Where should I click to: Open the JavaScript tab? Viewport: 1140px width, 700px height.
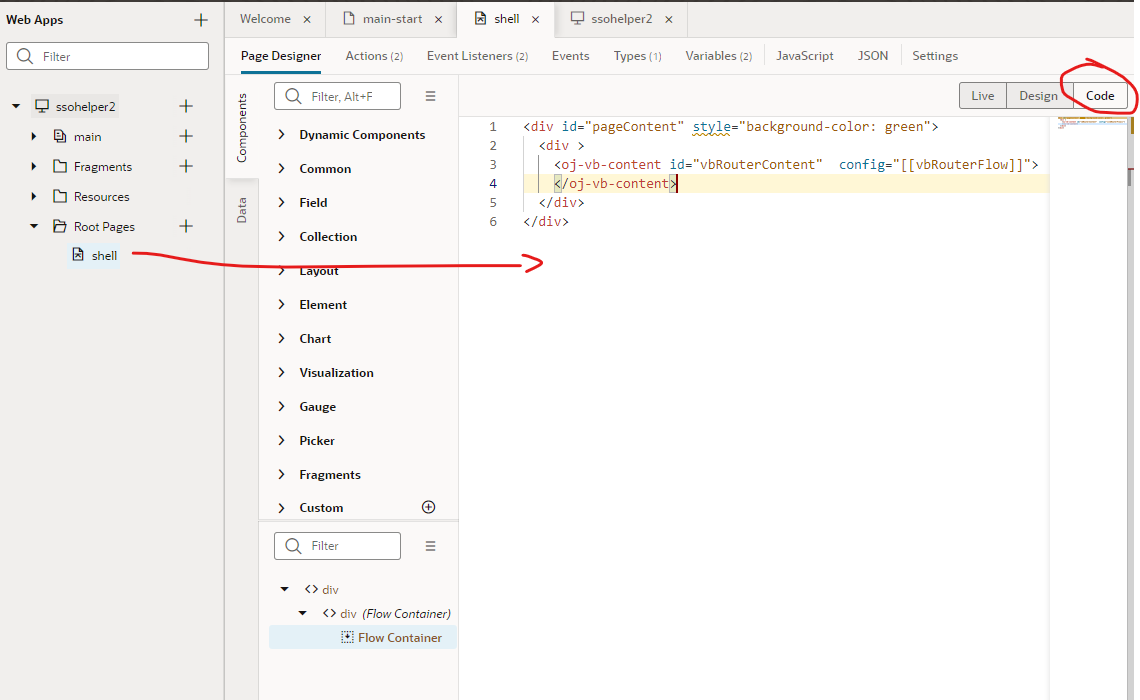pos(804,56)
